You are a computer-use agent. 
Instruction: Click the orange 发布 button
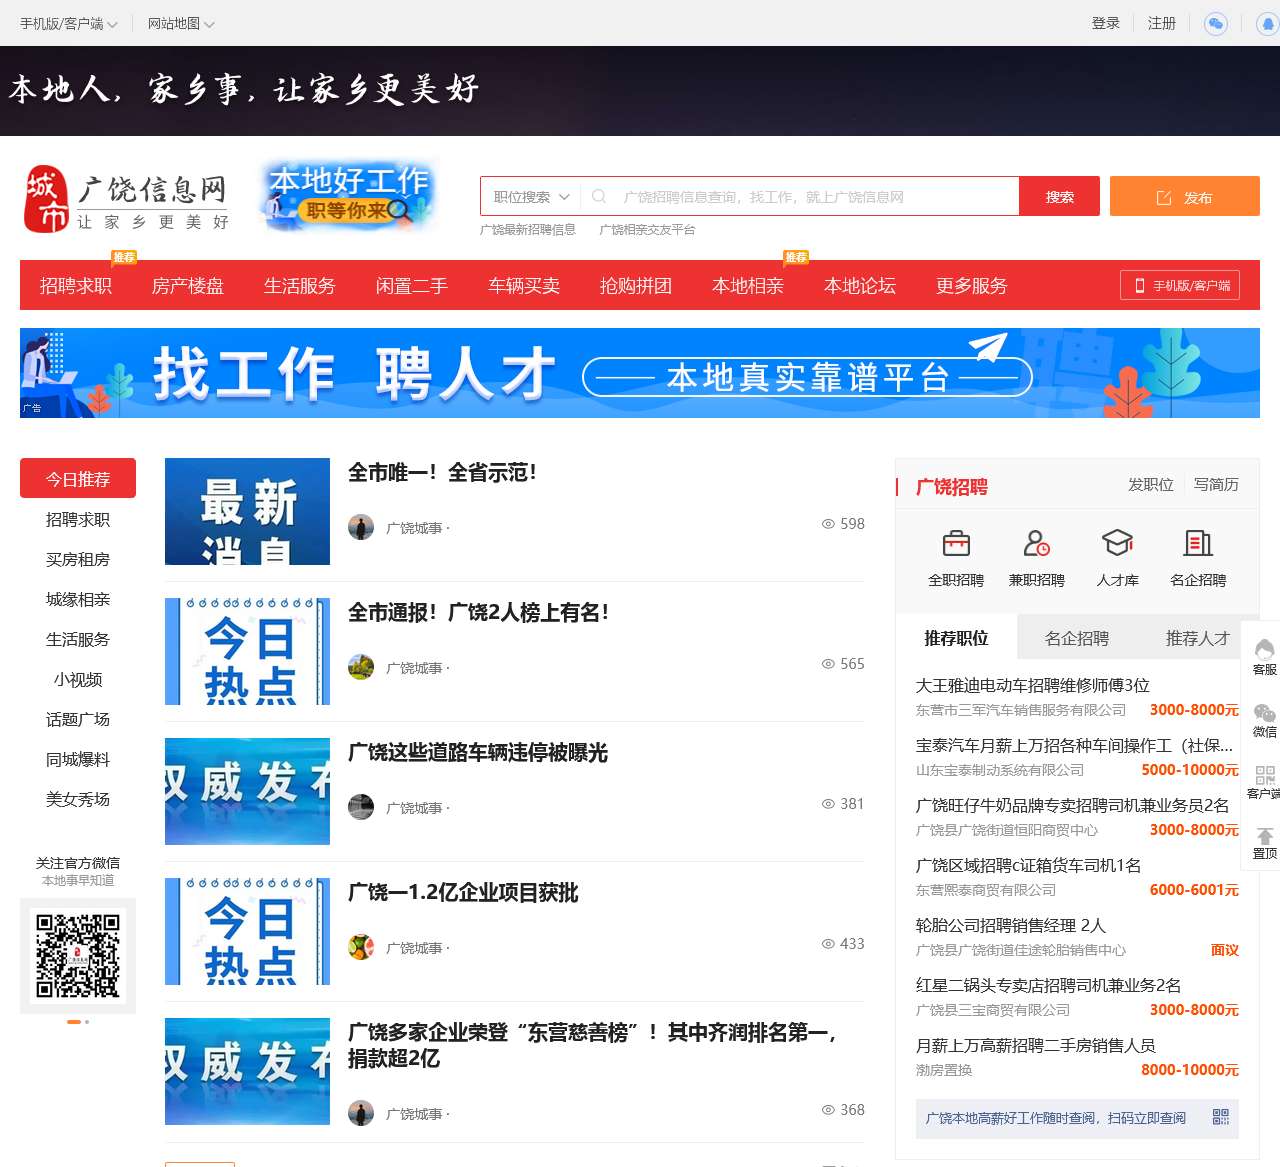click(1184, 197)
